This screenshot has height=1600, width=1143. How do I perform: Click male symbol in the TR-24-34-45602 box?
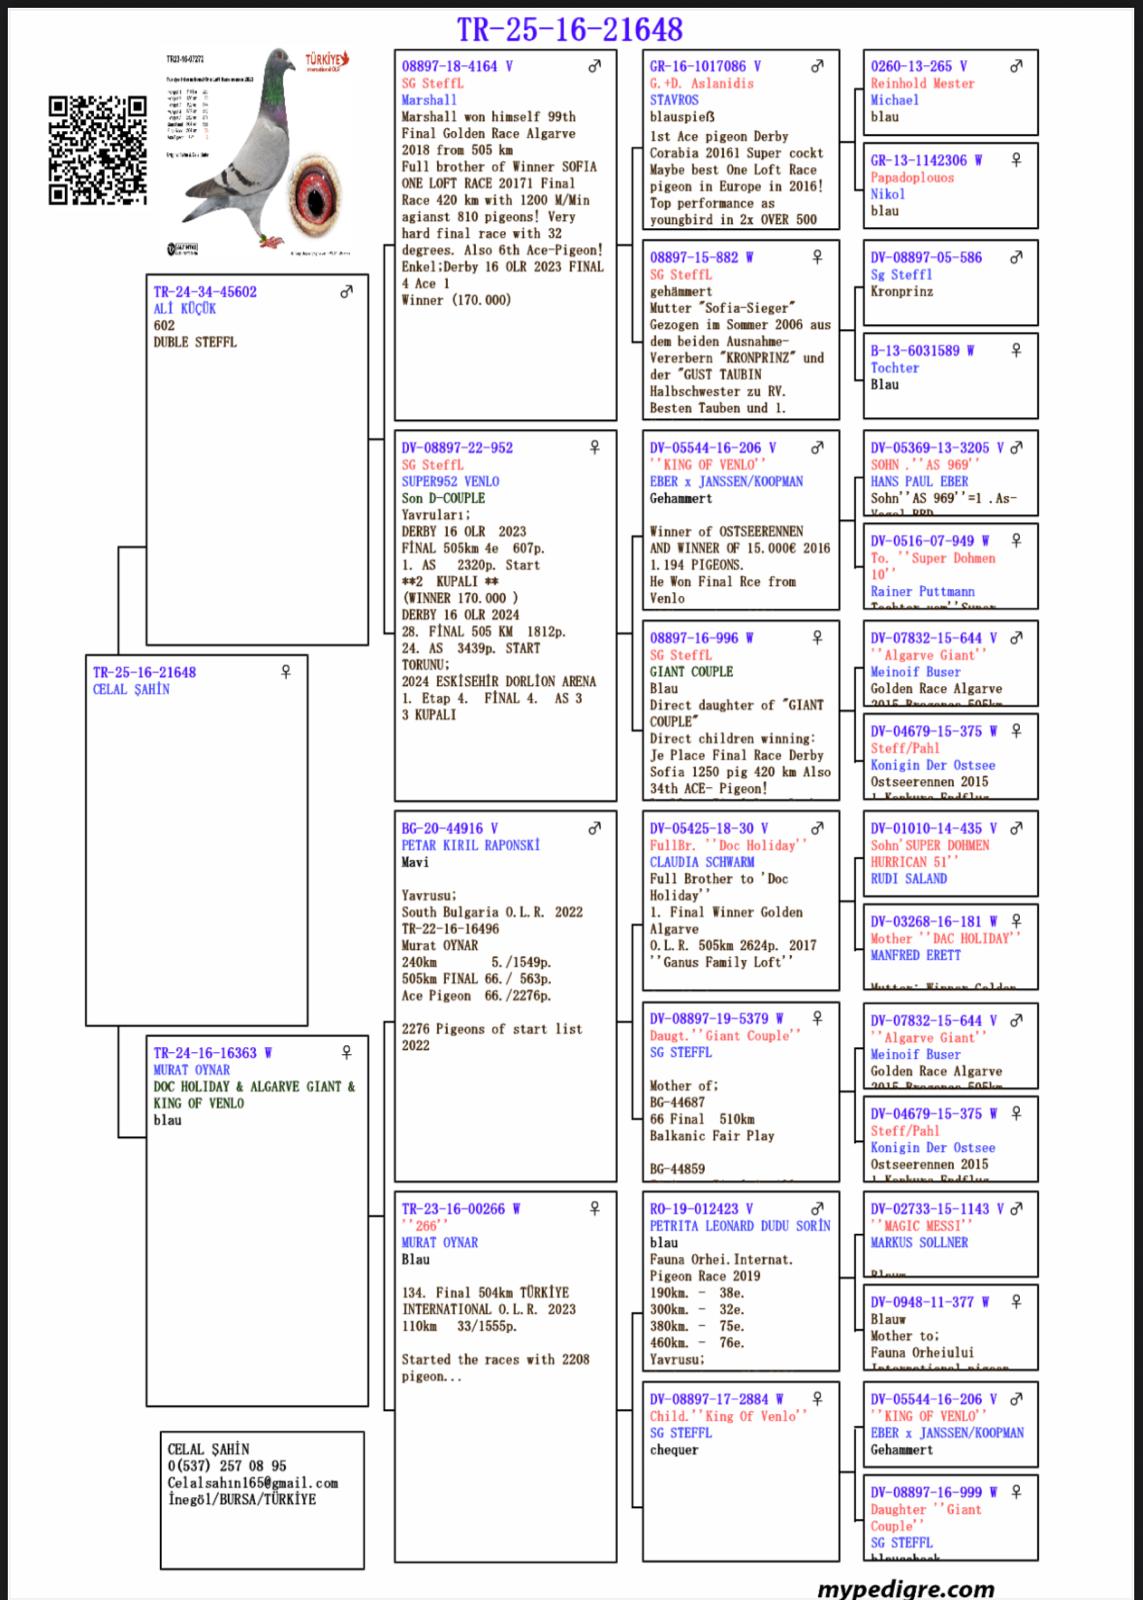click(346, 292)
